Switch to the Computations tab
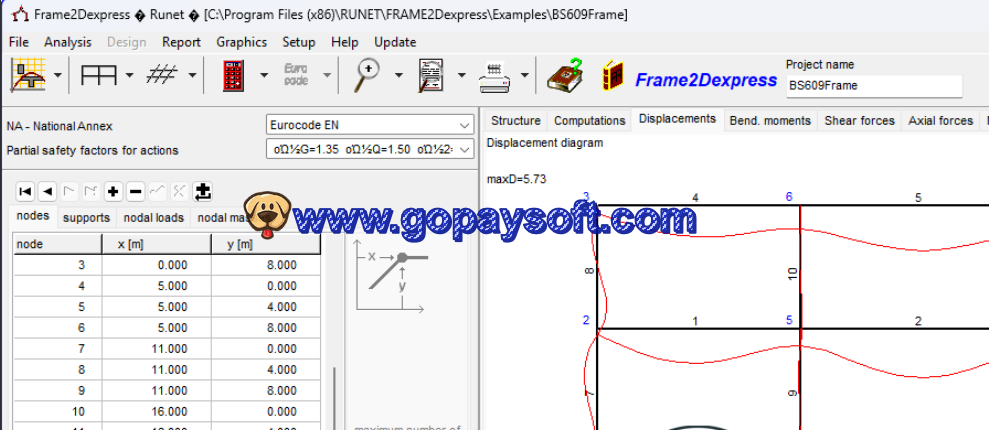The image size is (989, 430). (589, 120)
